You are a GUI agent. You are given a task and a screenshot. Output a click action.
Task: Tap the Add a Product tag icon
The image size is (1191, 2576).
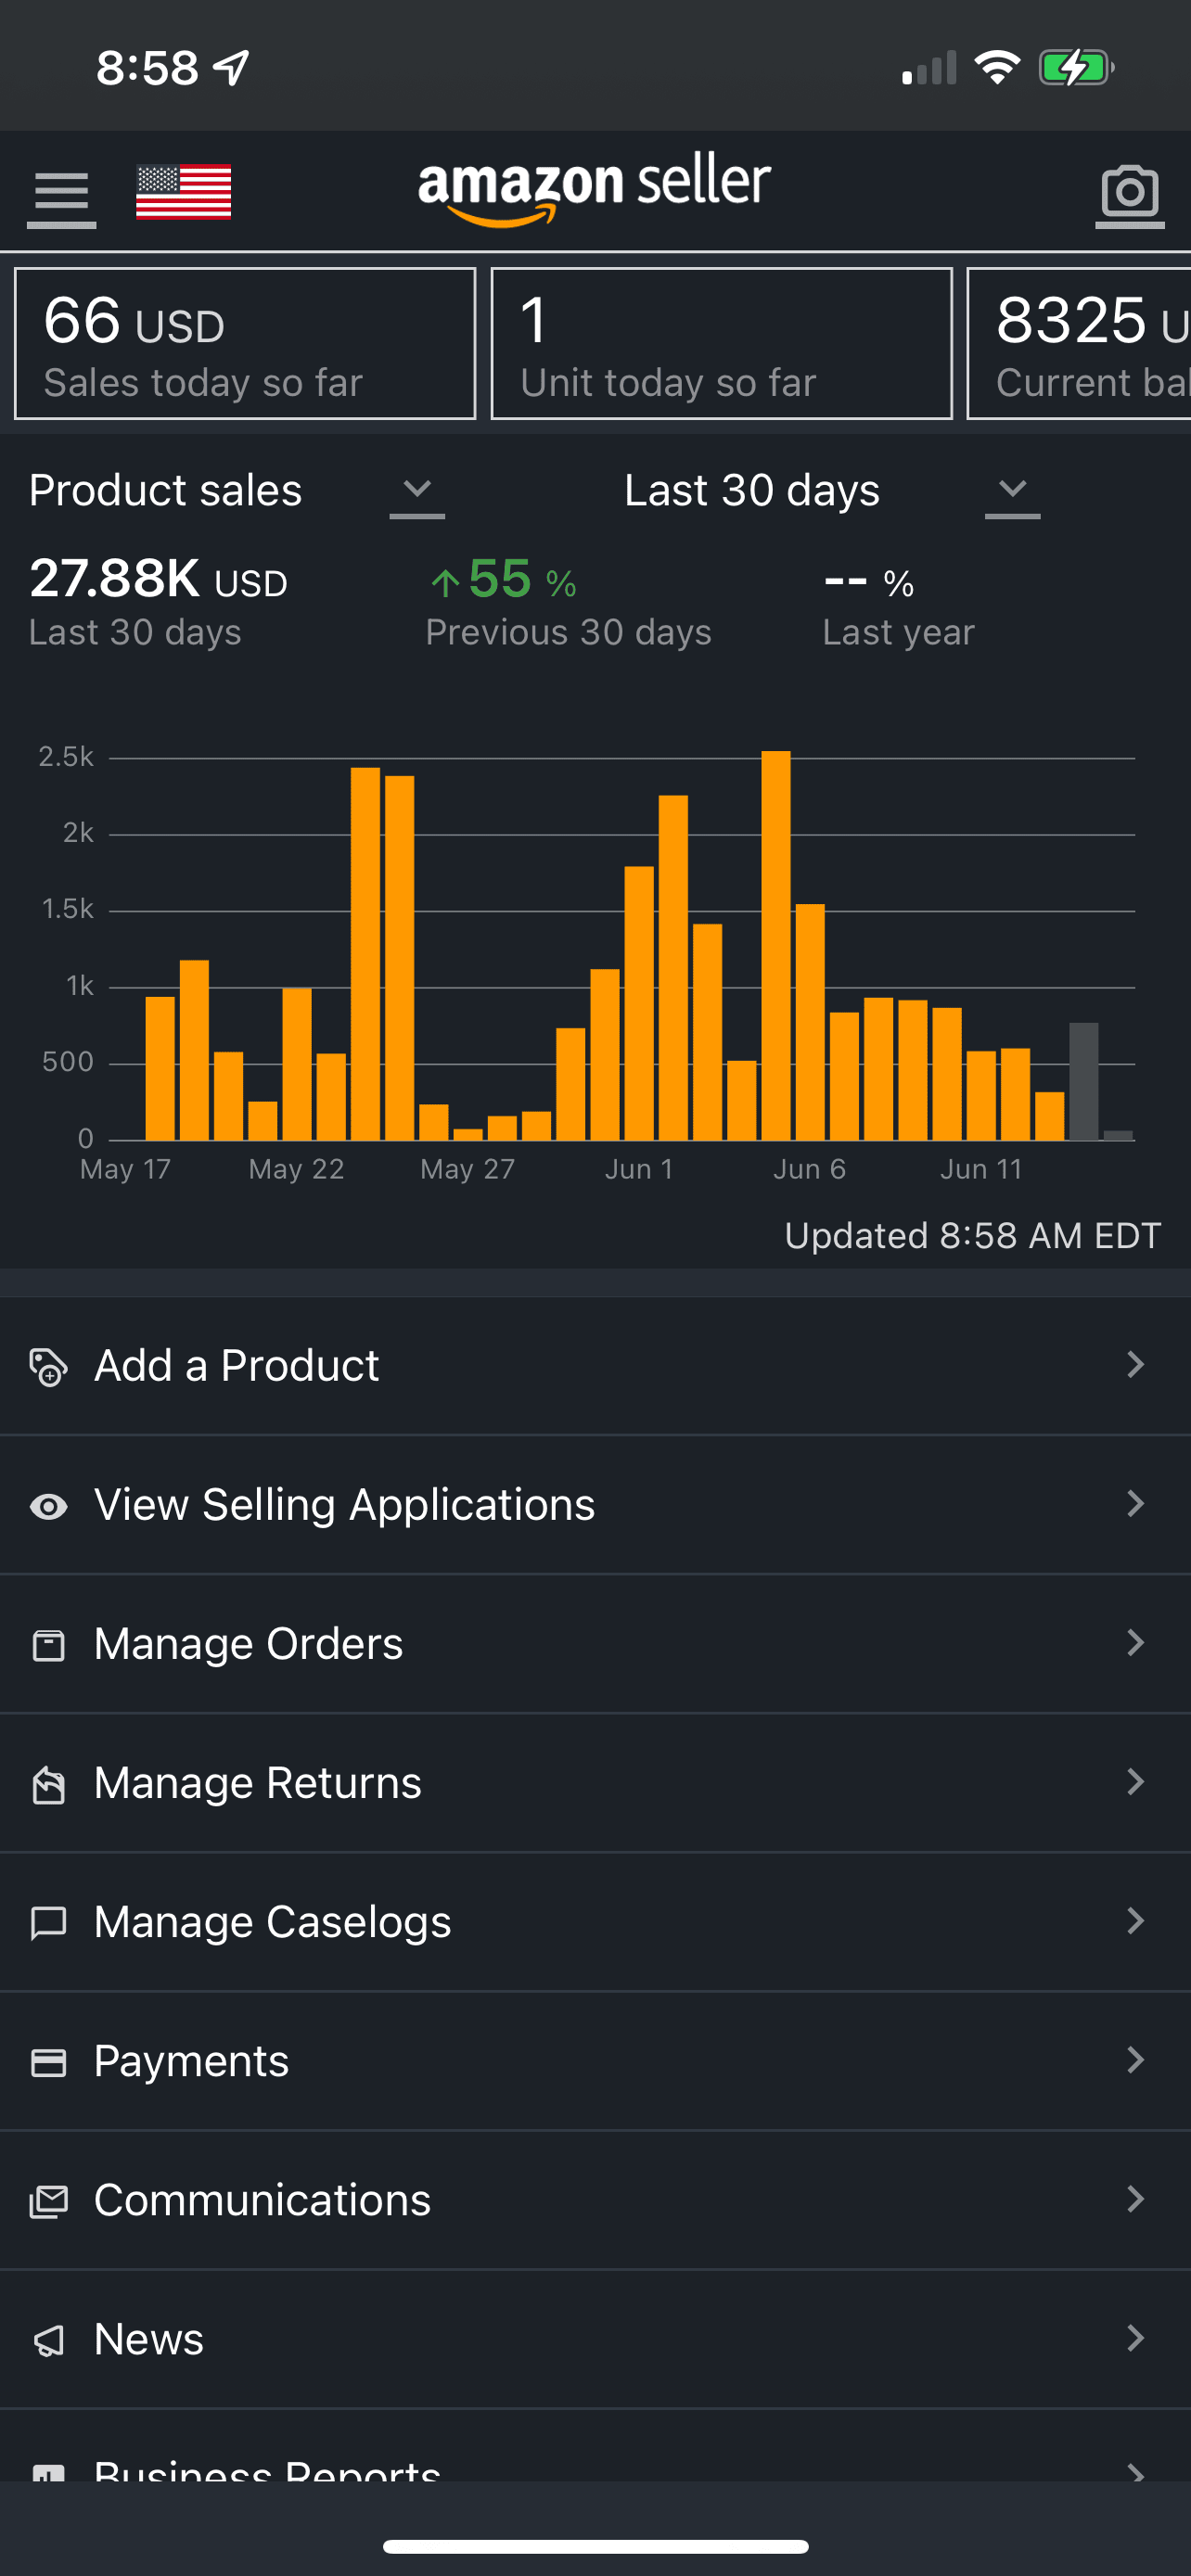[x=48, y=1367]
